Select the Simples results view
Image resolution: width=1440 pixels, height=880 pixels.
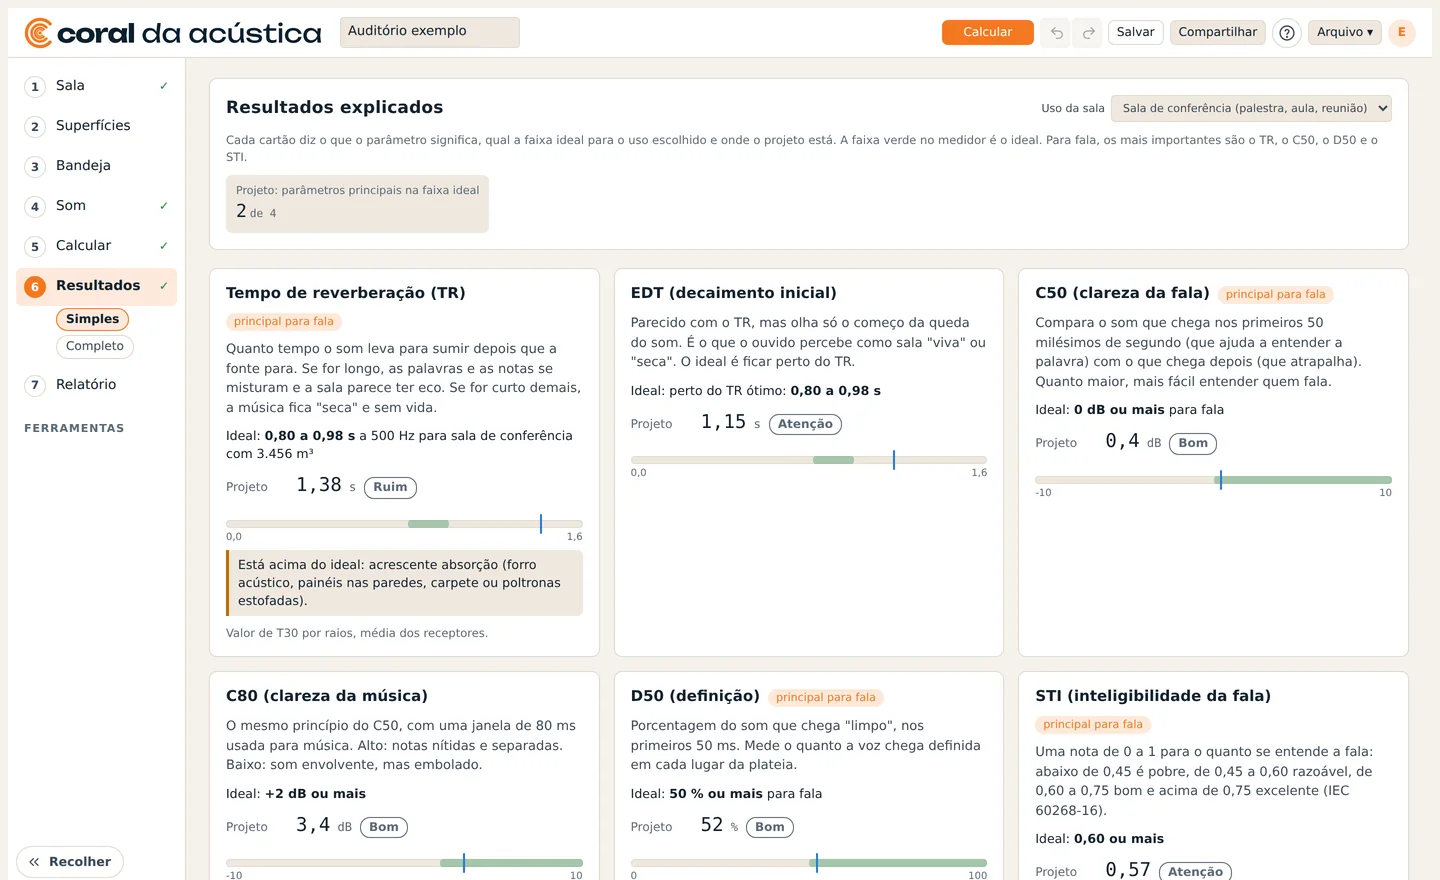(92, 319)
